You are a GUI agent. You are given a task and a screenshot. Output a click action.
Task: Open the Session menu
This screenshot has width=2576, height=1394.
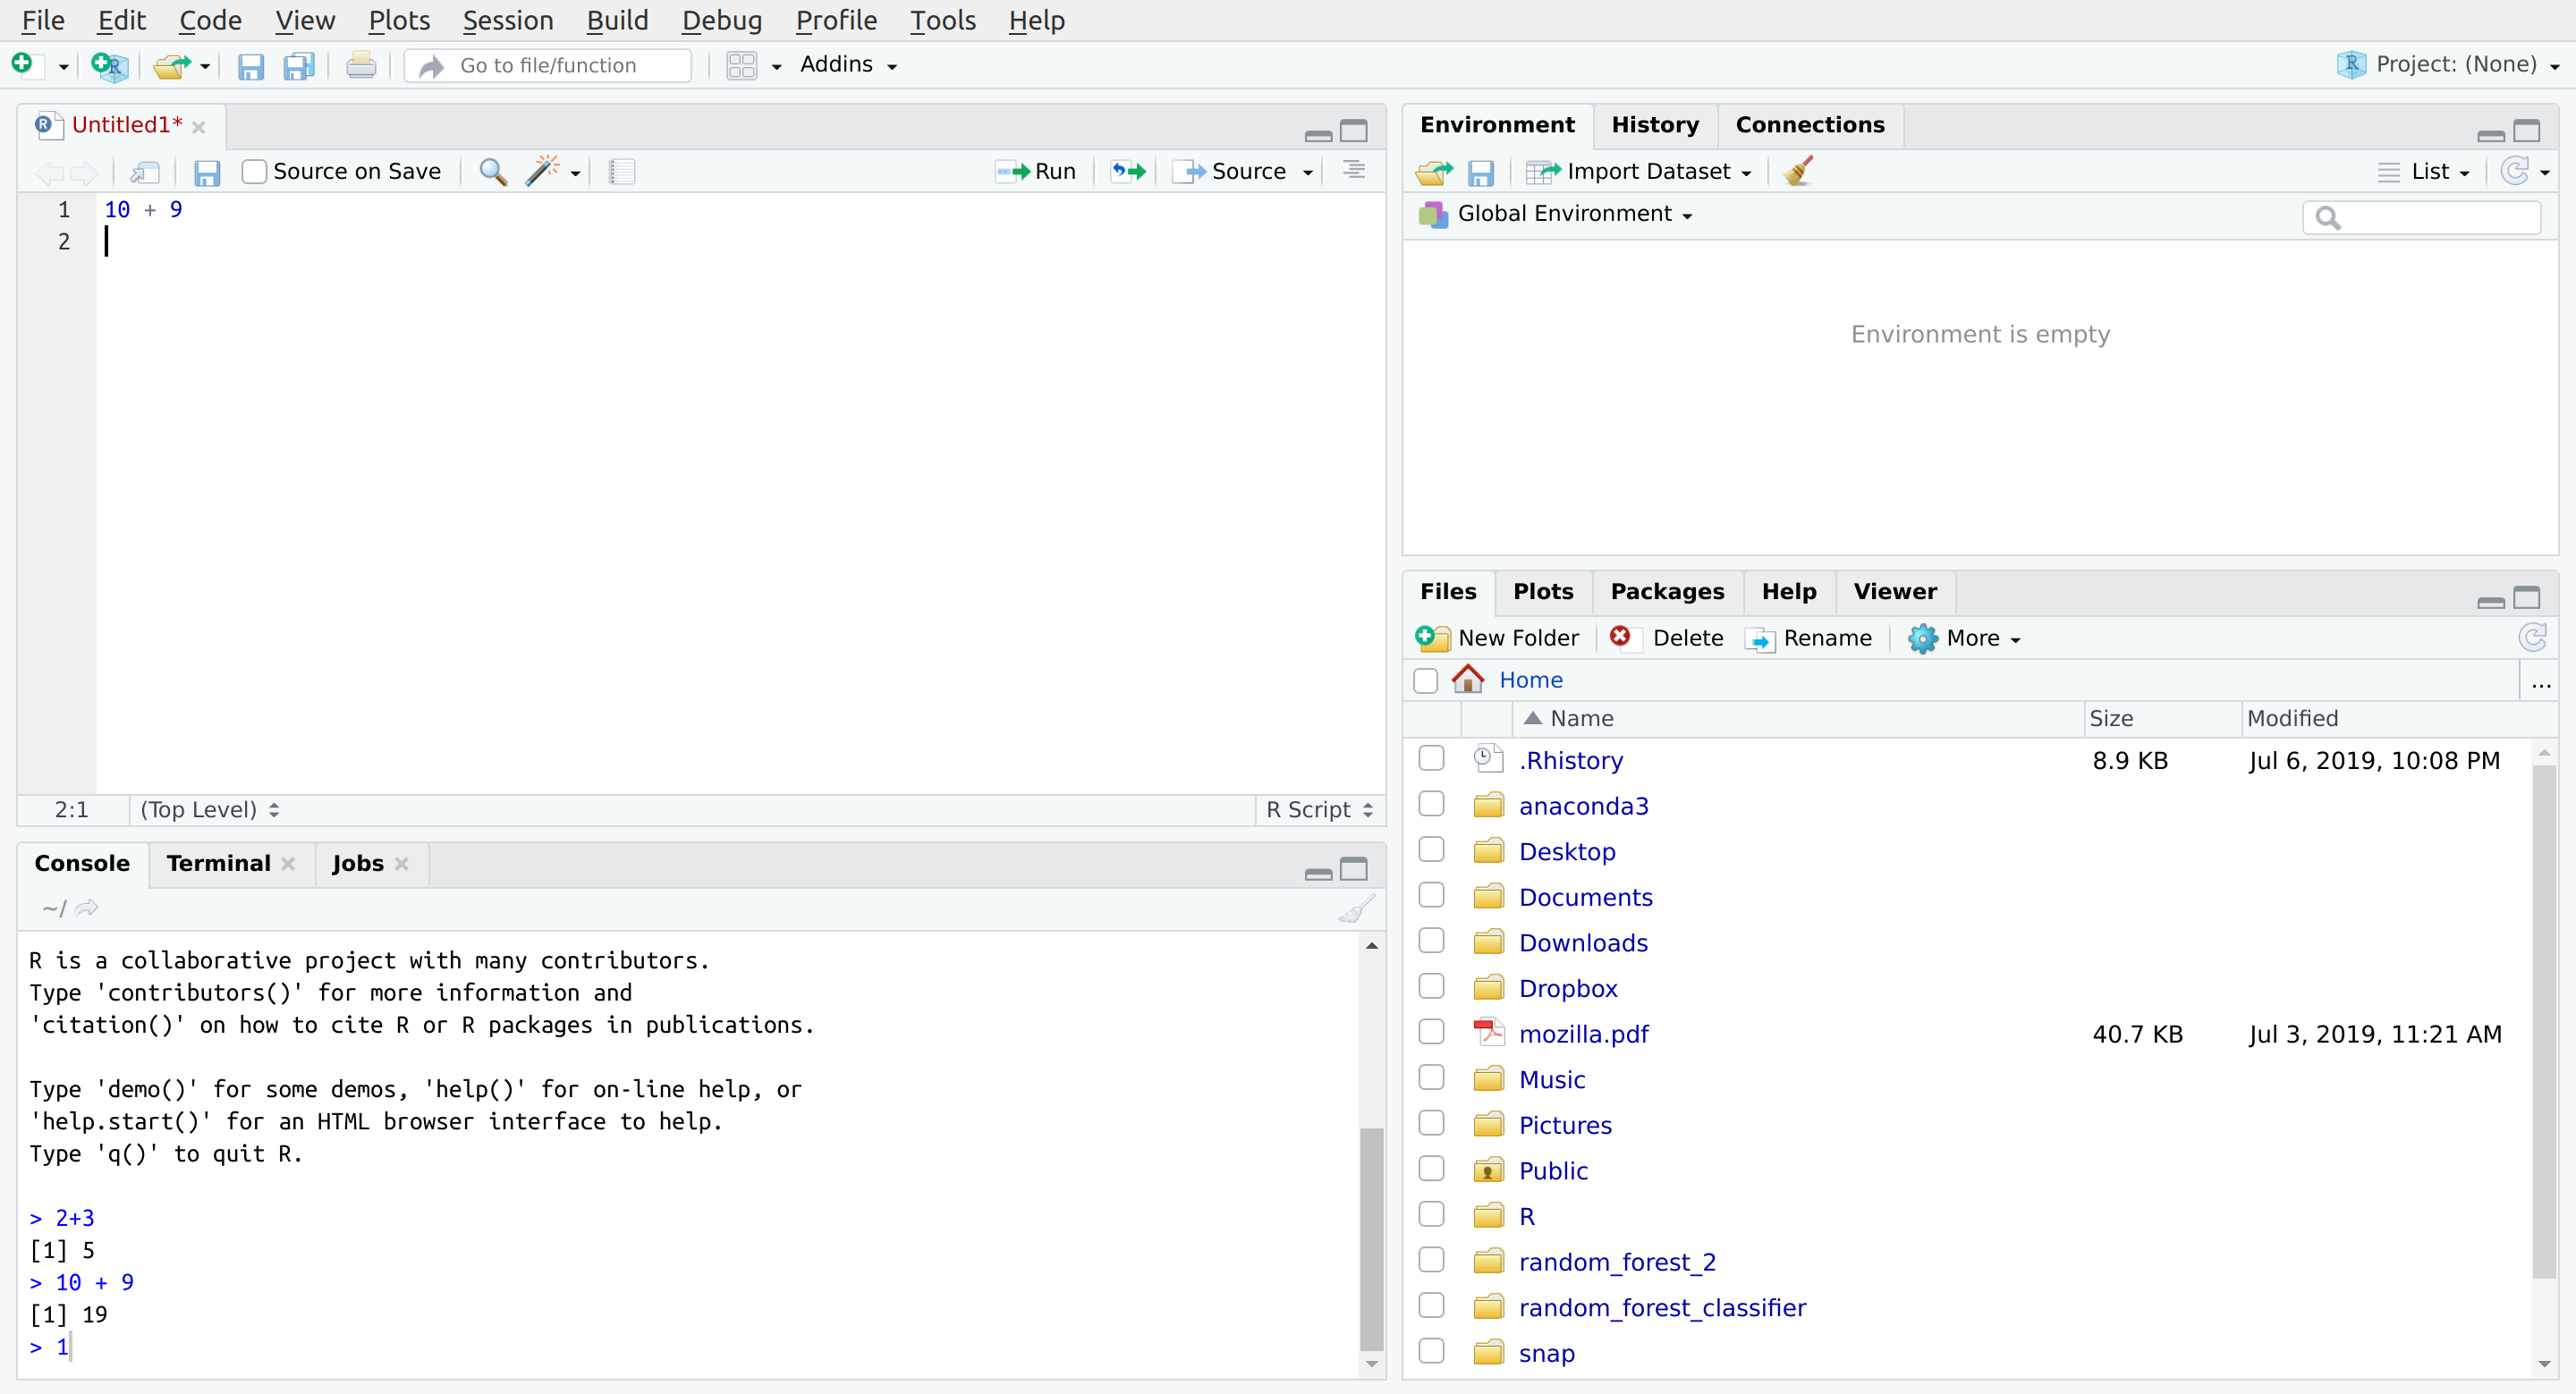point(508,20)
